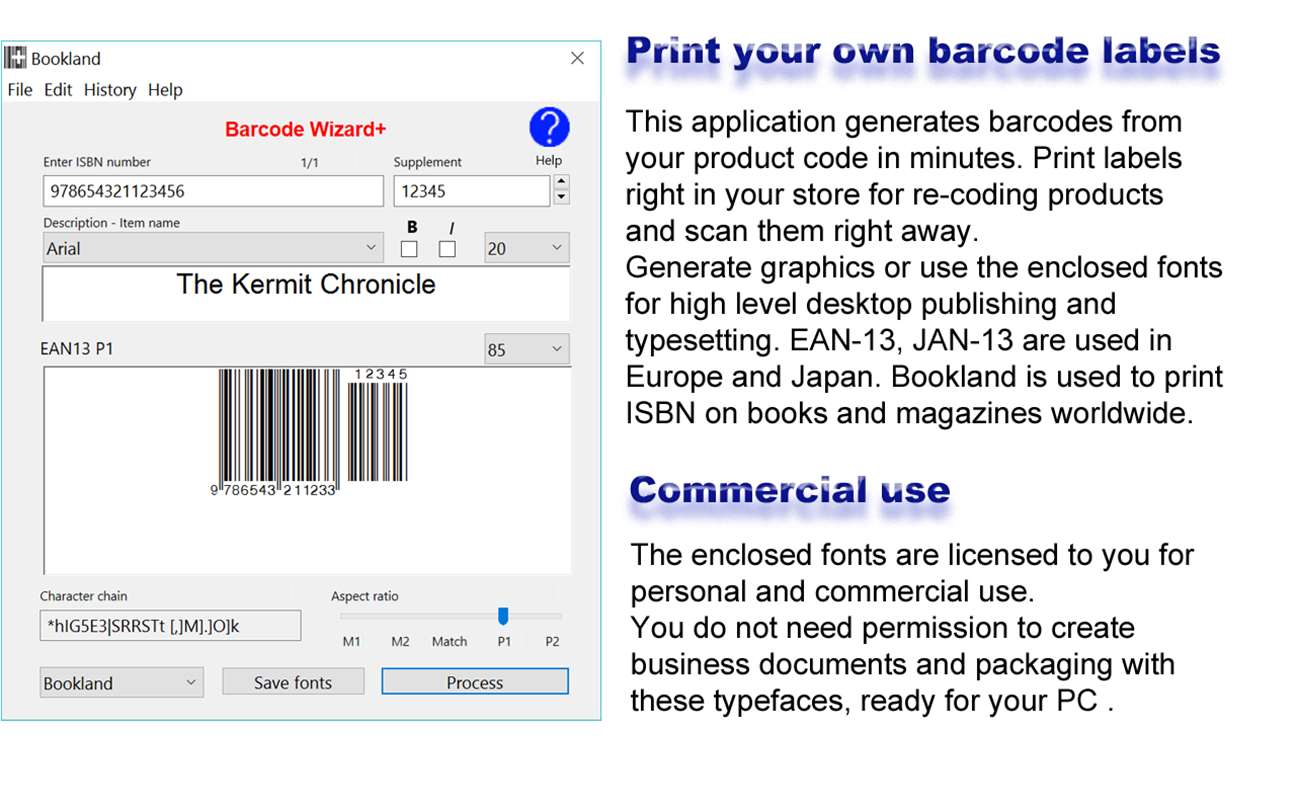Click the Enter ISBN number label

(97, 162)
